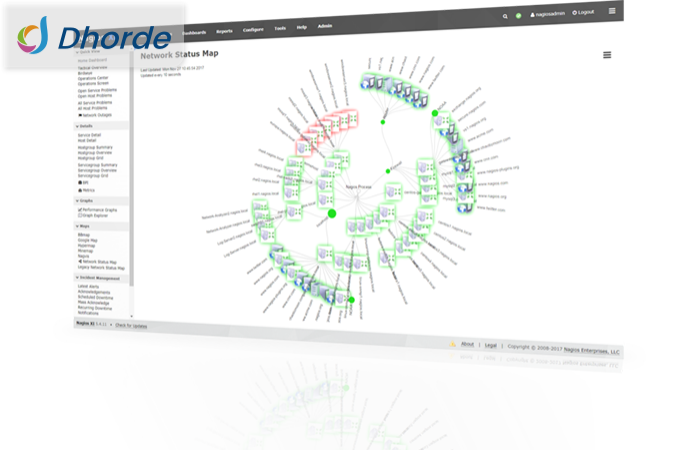The height and width of the screenshot is (450, 700).
Task: Click the About link in footer
Action: click(467, 344)
